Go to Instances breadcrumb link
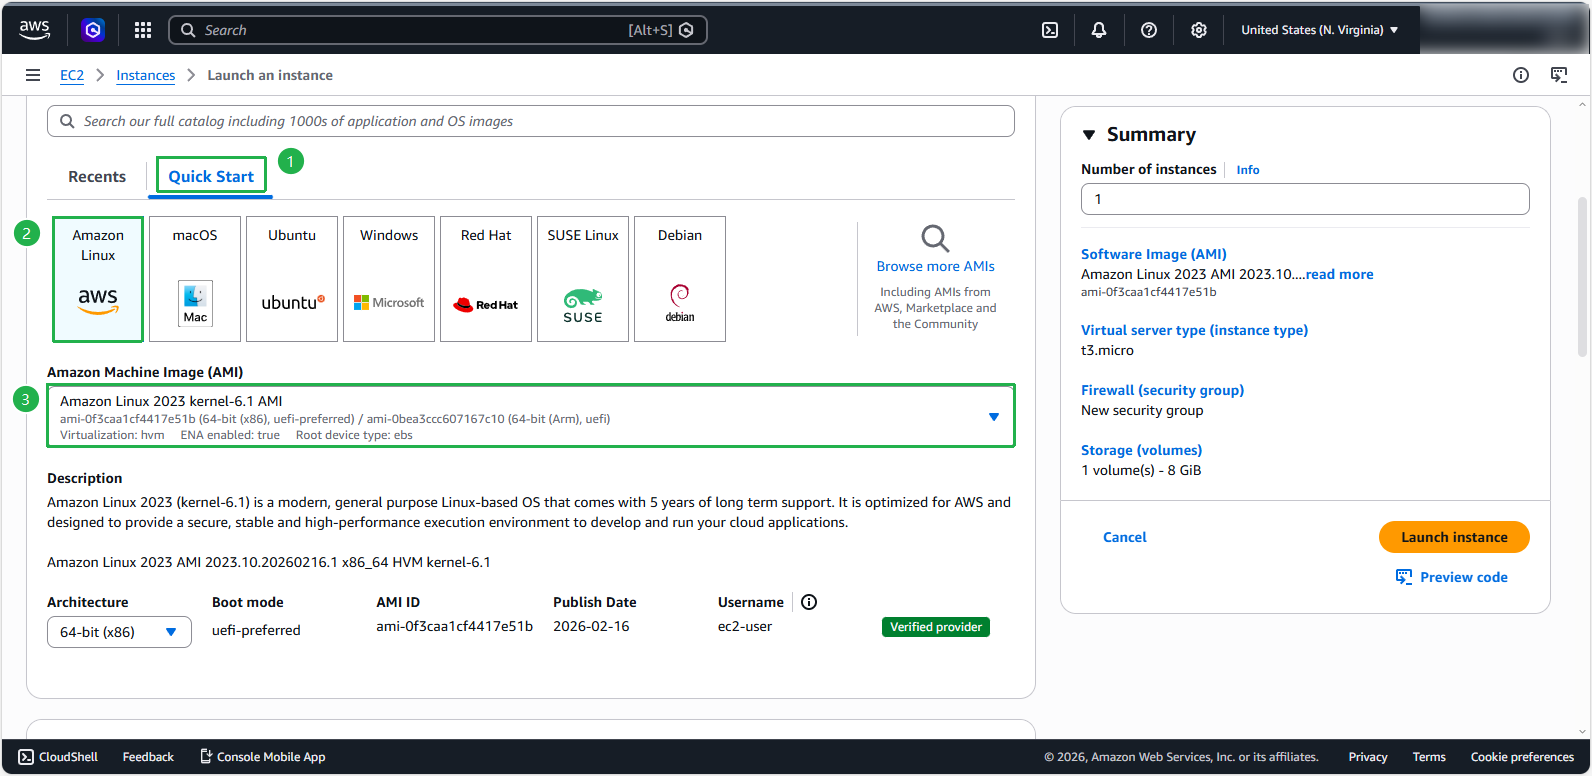Screen dimensions: 1592x776 coord(145,75)
